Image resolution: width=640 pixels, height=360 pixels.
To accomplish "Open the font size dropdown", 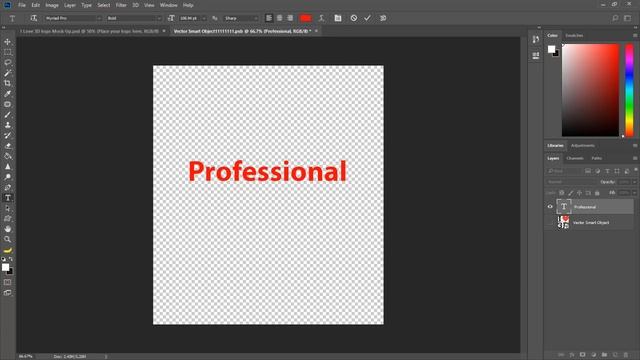I will click(x=204, y=18).
